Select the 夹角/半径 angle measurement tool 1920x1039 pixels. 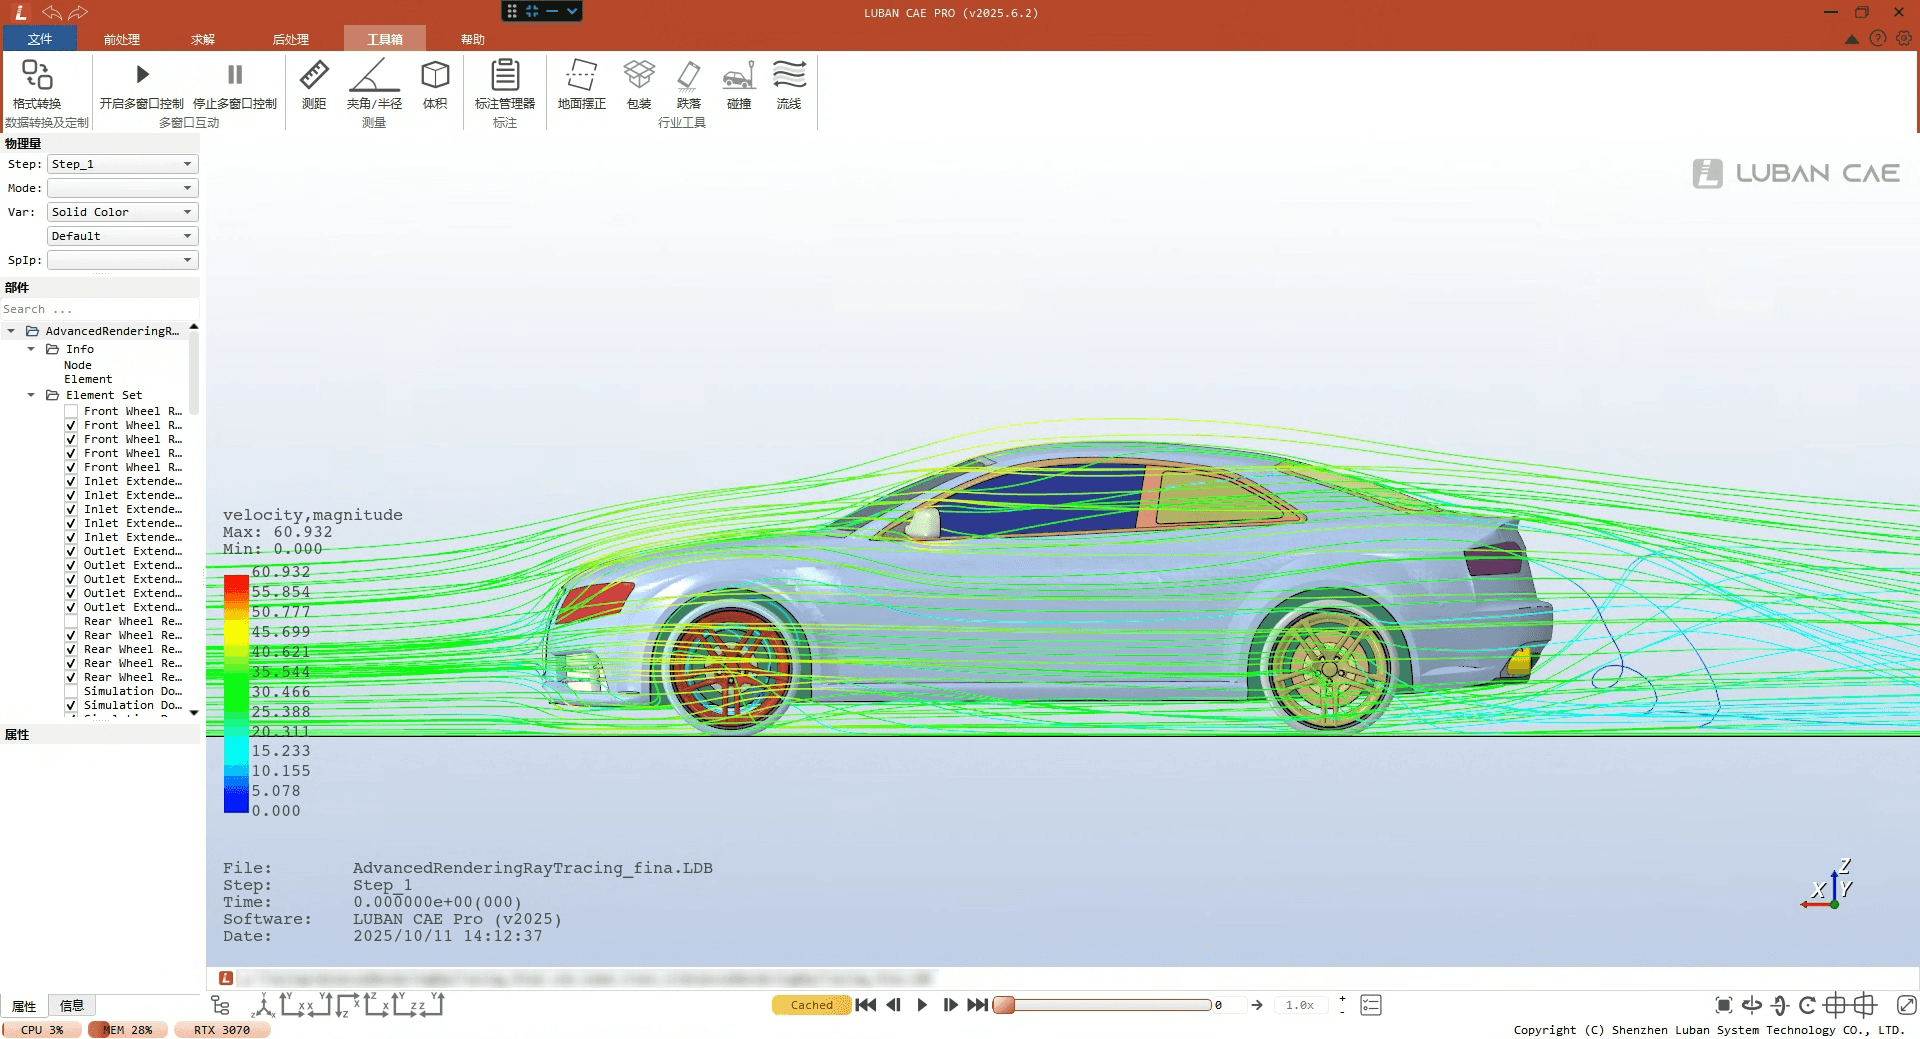[374, 84]
